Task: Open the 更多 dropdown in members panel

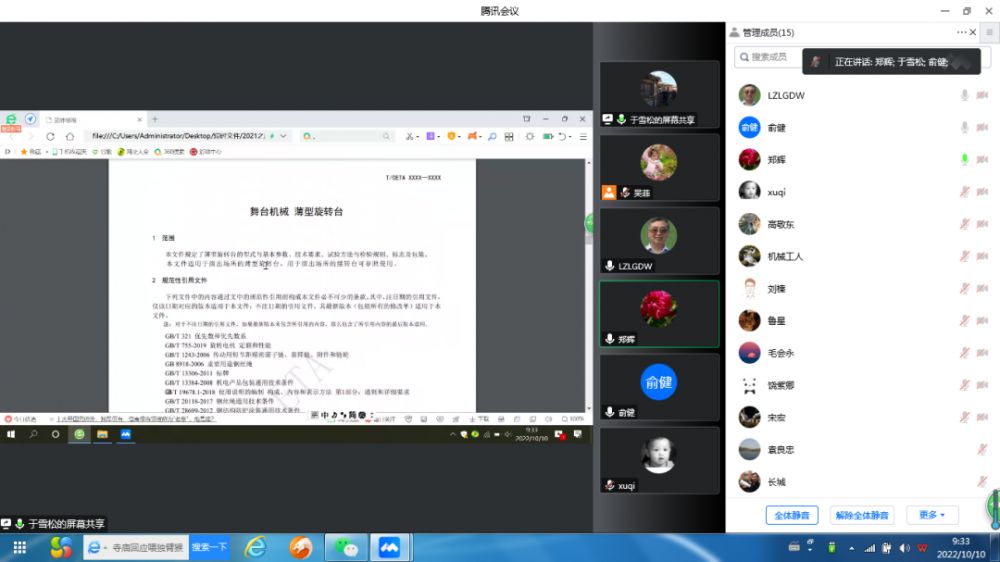Action: click(932, 515)
